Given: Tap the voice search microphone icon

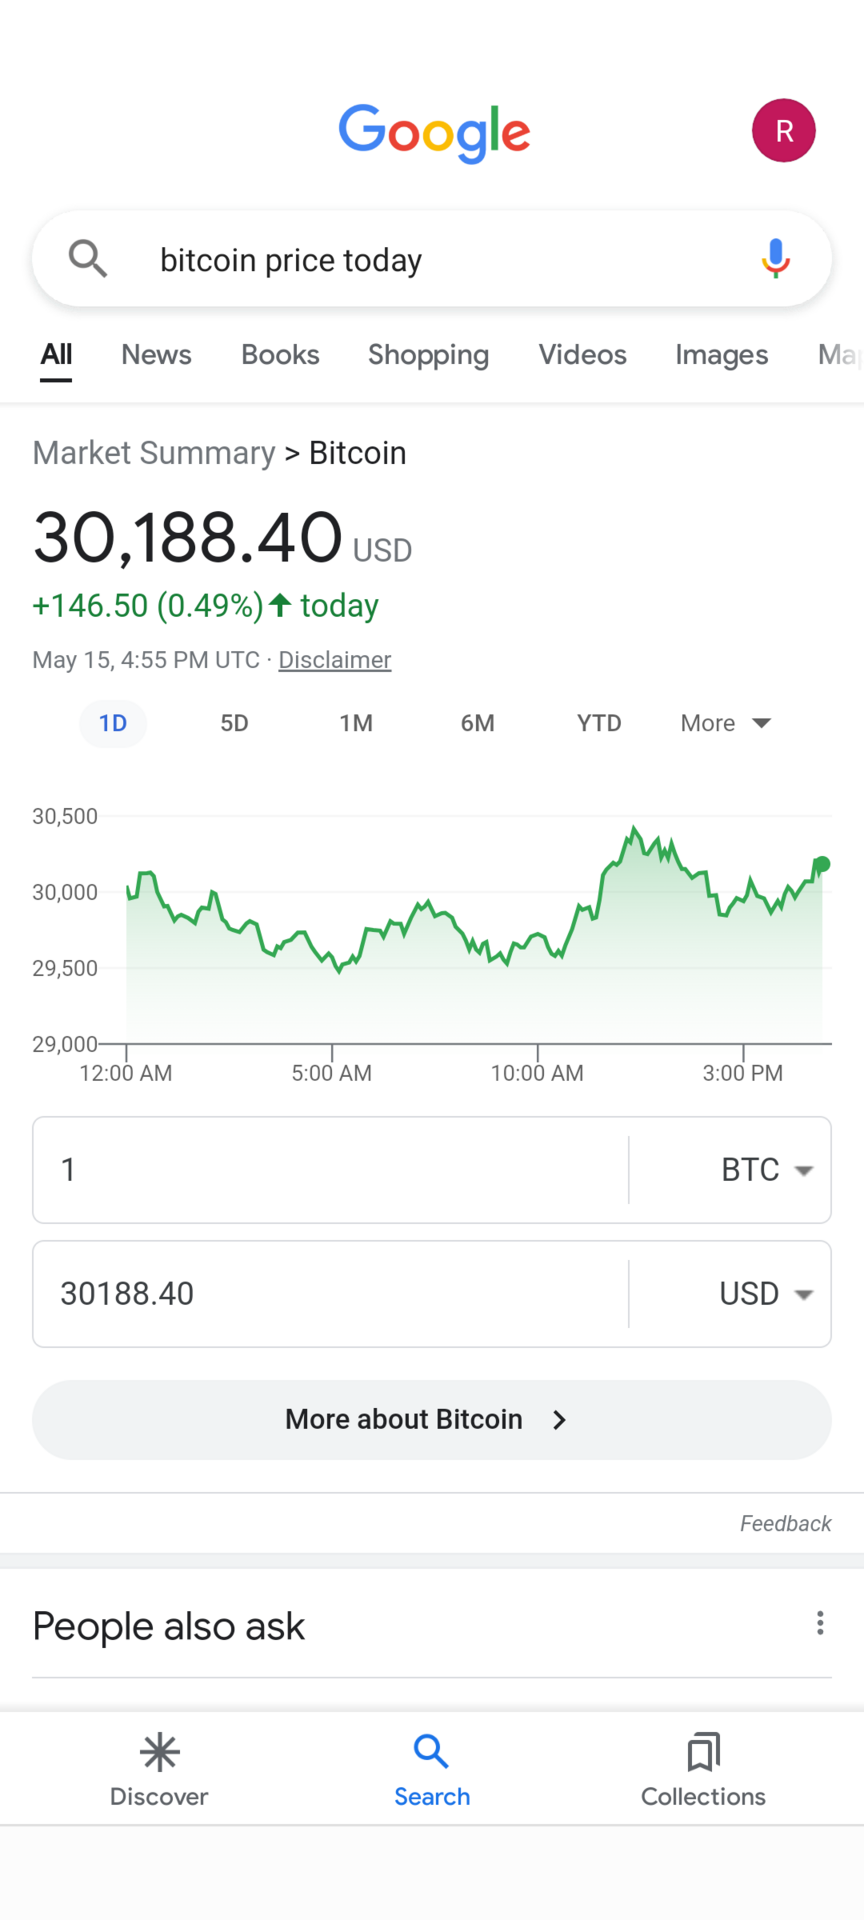Looking at the screenshot, I should click(775, 259).
